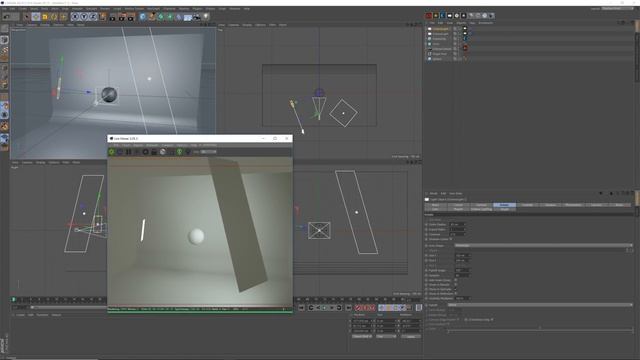Screen dimensions: 640x360
Task: Open the Objects menu in Live Viewer
Action: click(138, 145)
